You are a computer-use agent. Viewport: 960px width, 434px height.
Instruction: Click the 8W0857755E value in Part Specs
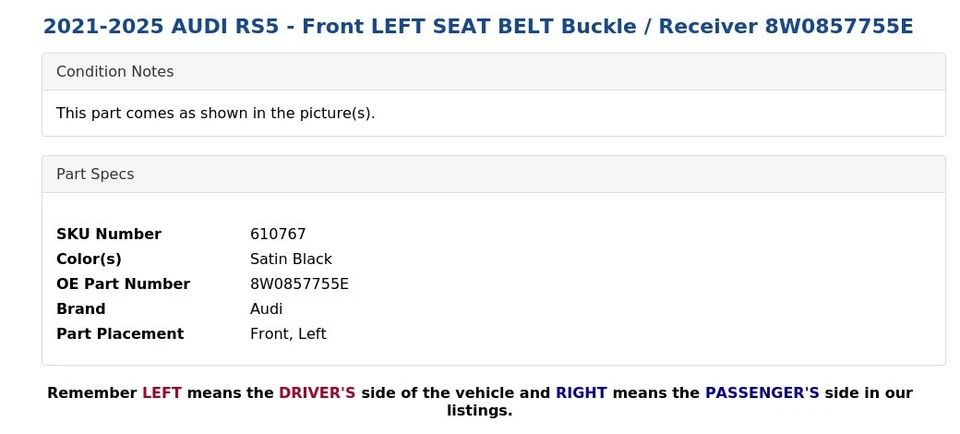point(299,284)
